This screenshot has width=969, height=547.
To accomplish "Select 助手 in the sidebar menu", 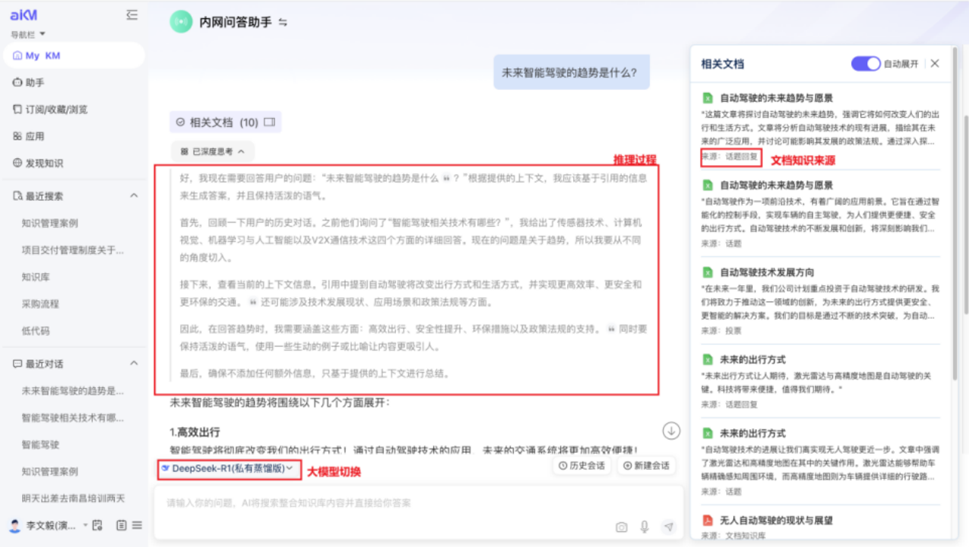I will pos(35,83).
